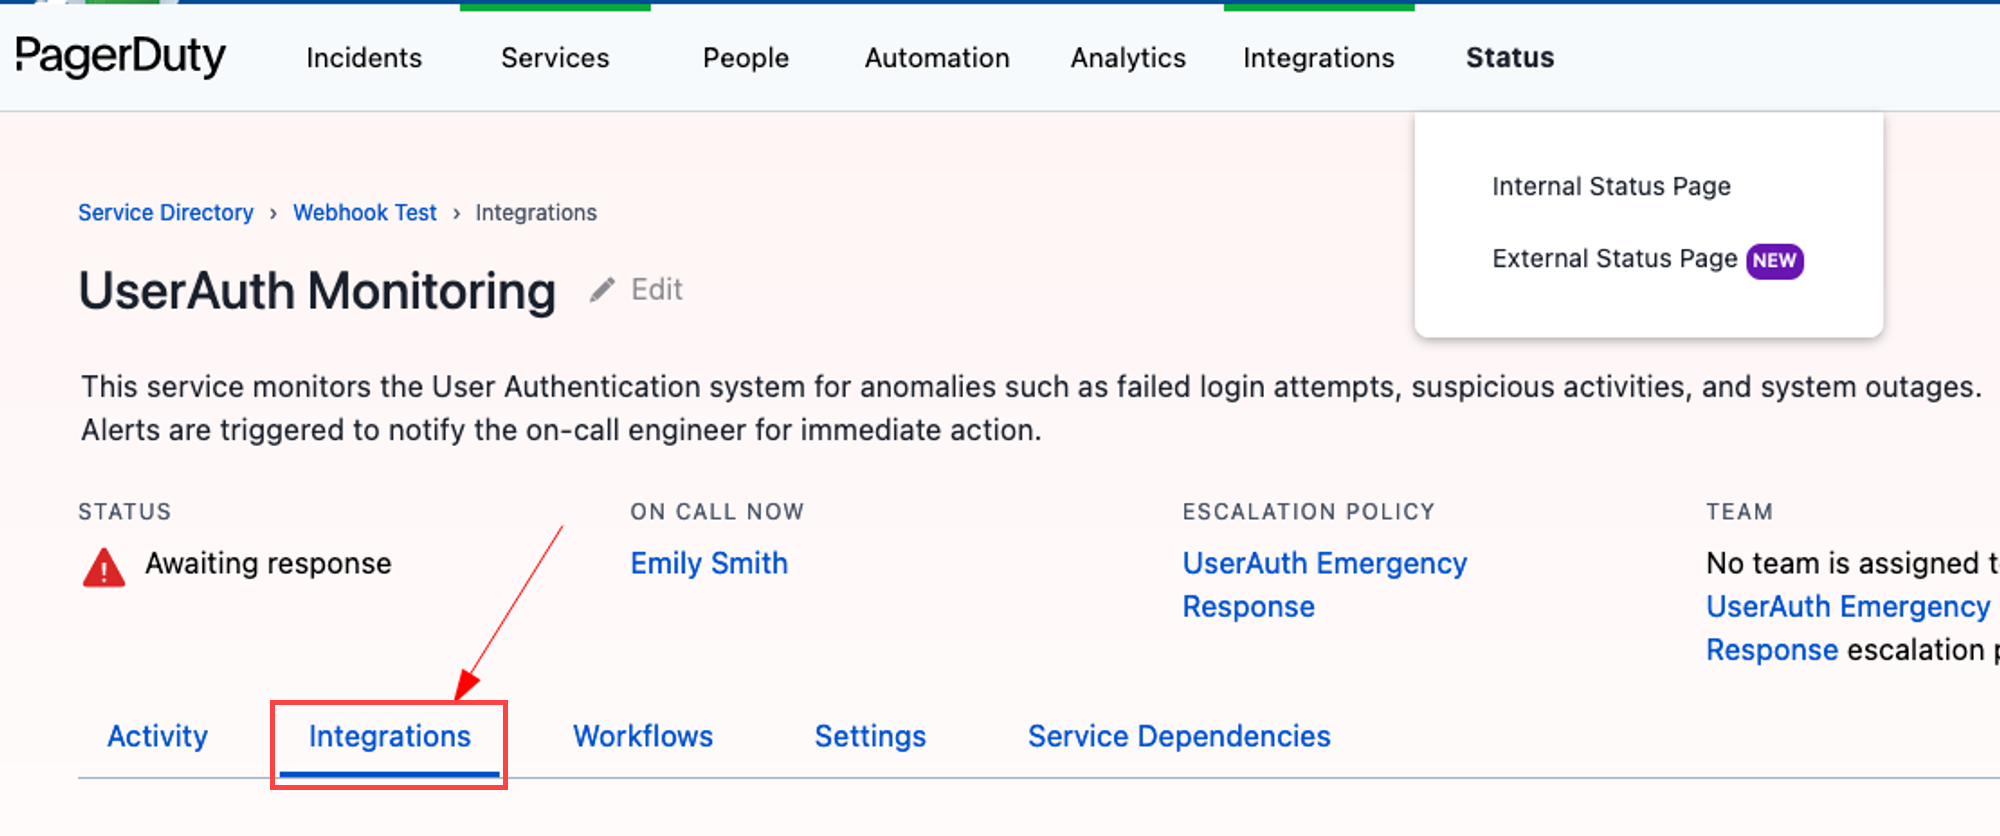Open the Integrations top navigation menu

(1319, 58)
